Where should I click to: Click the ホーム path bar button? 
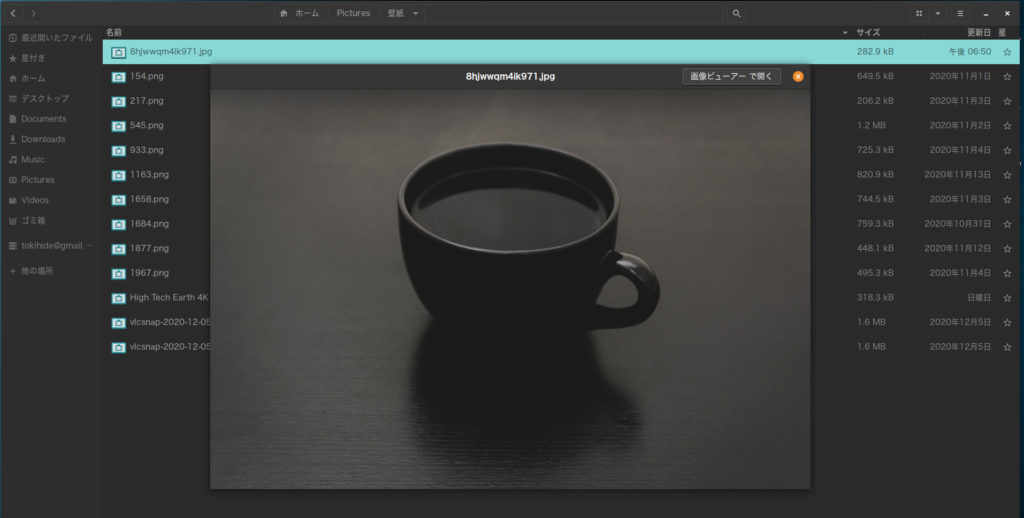tap(300, 13)
